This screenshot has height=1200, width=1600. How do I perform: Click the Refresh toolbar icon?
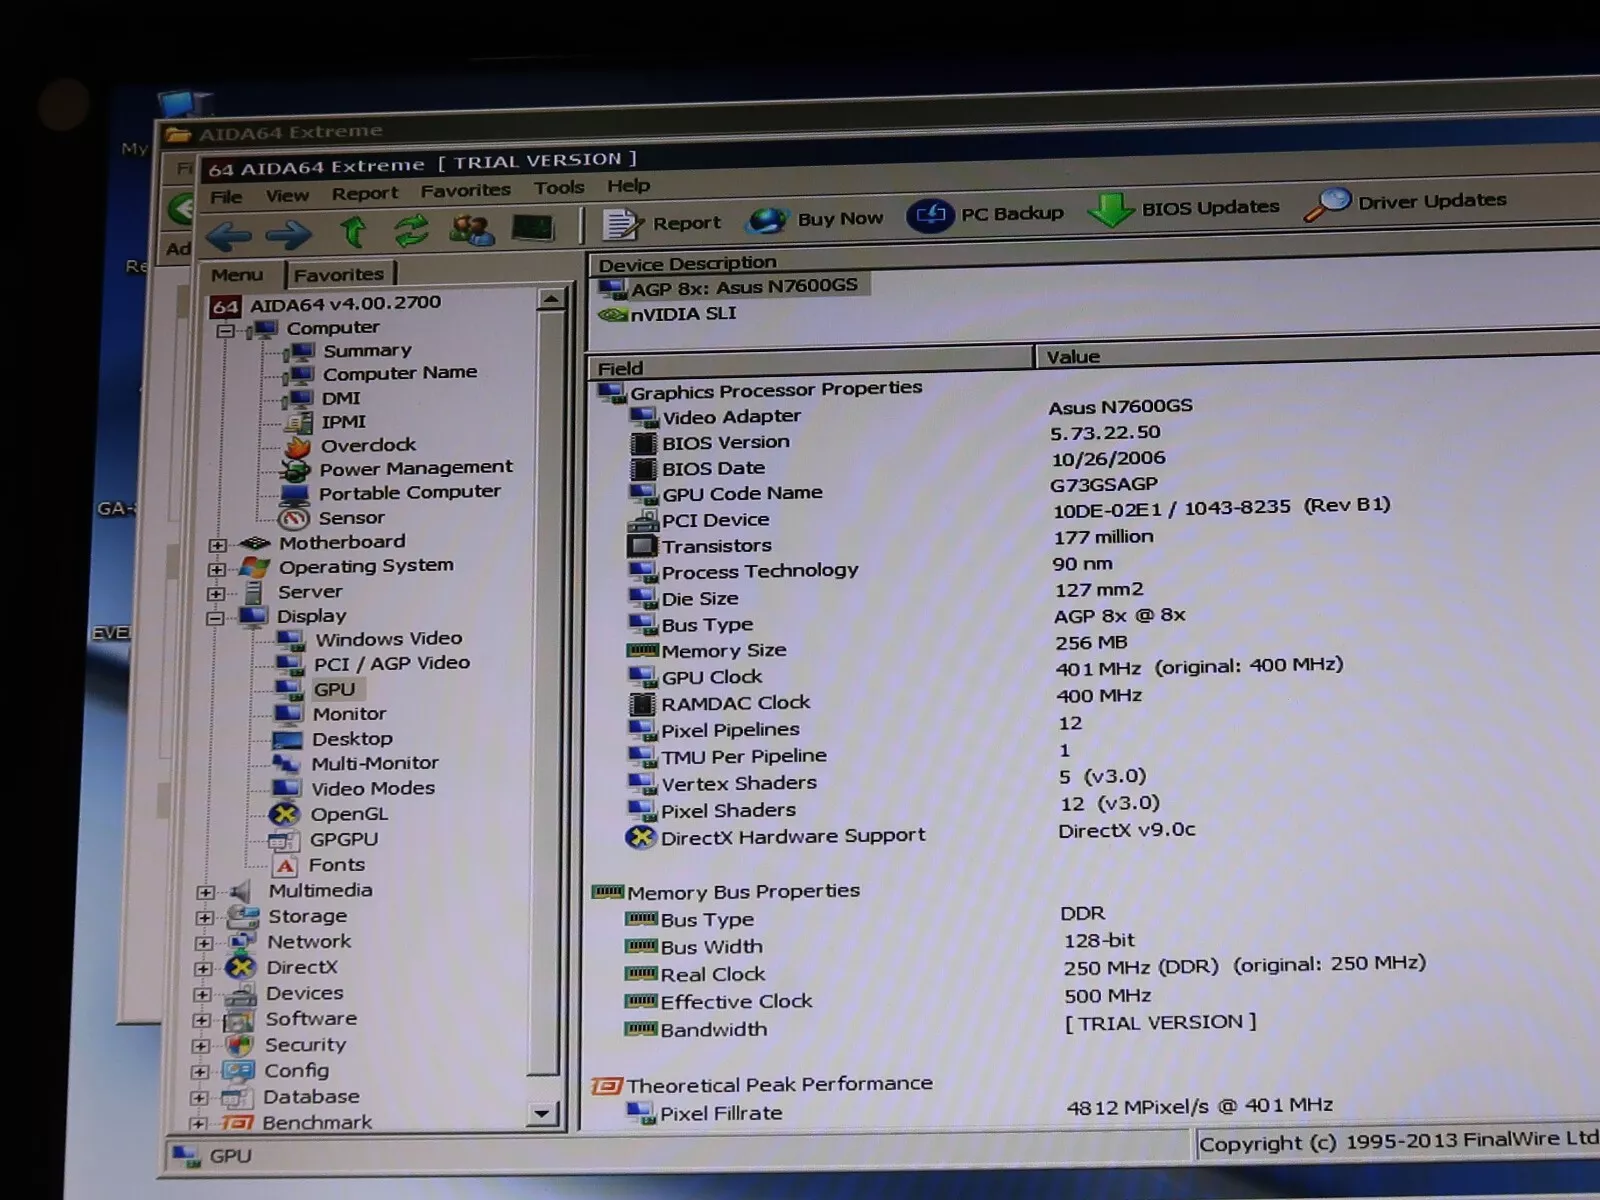pos(411,230)
